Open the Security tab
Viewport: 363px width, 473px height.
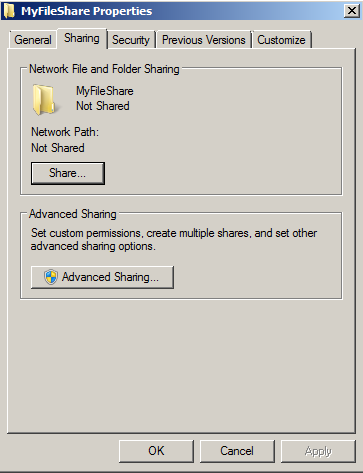[131, 40]
